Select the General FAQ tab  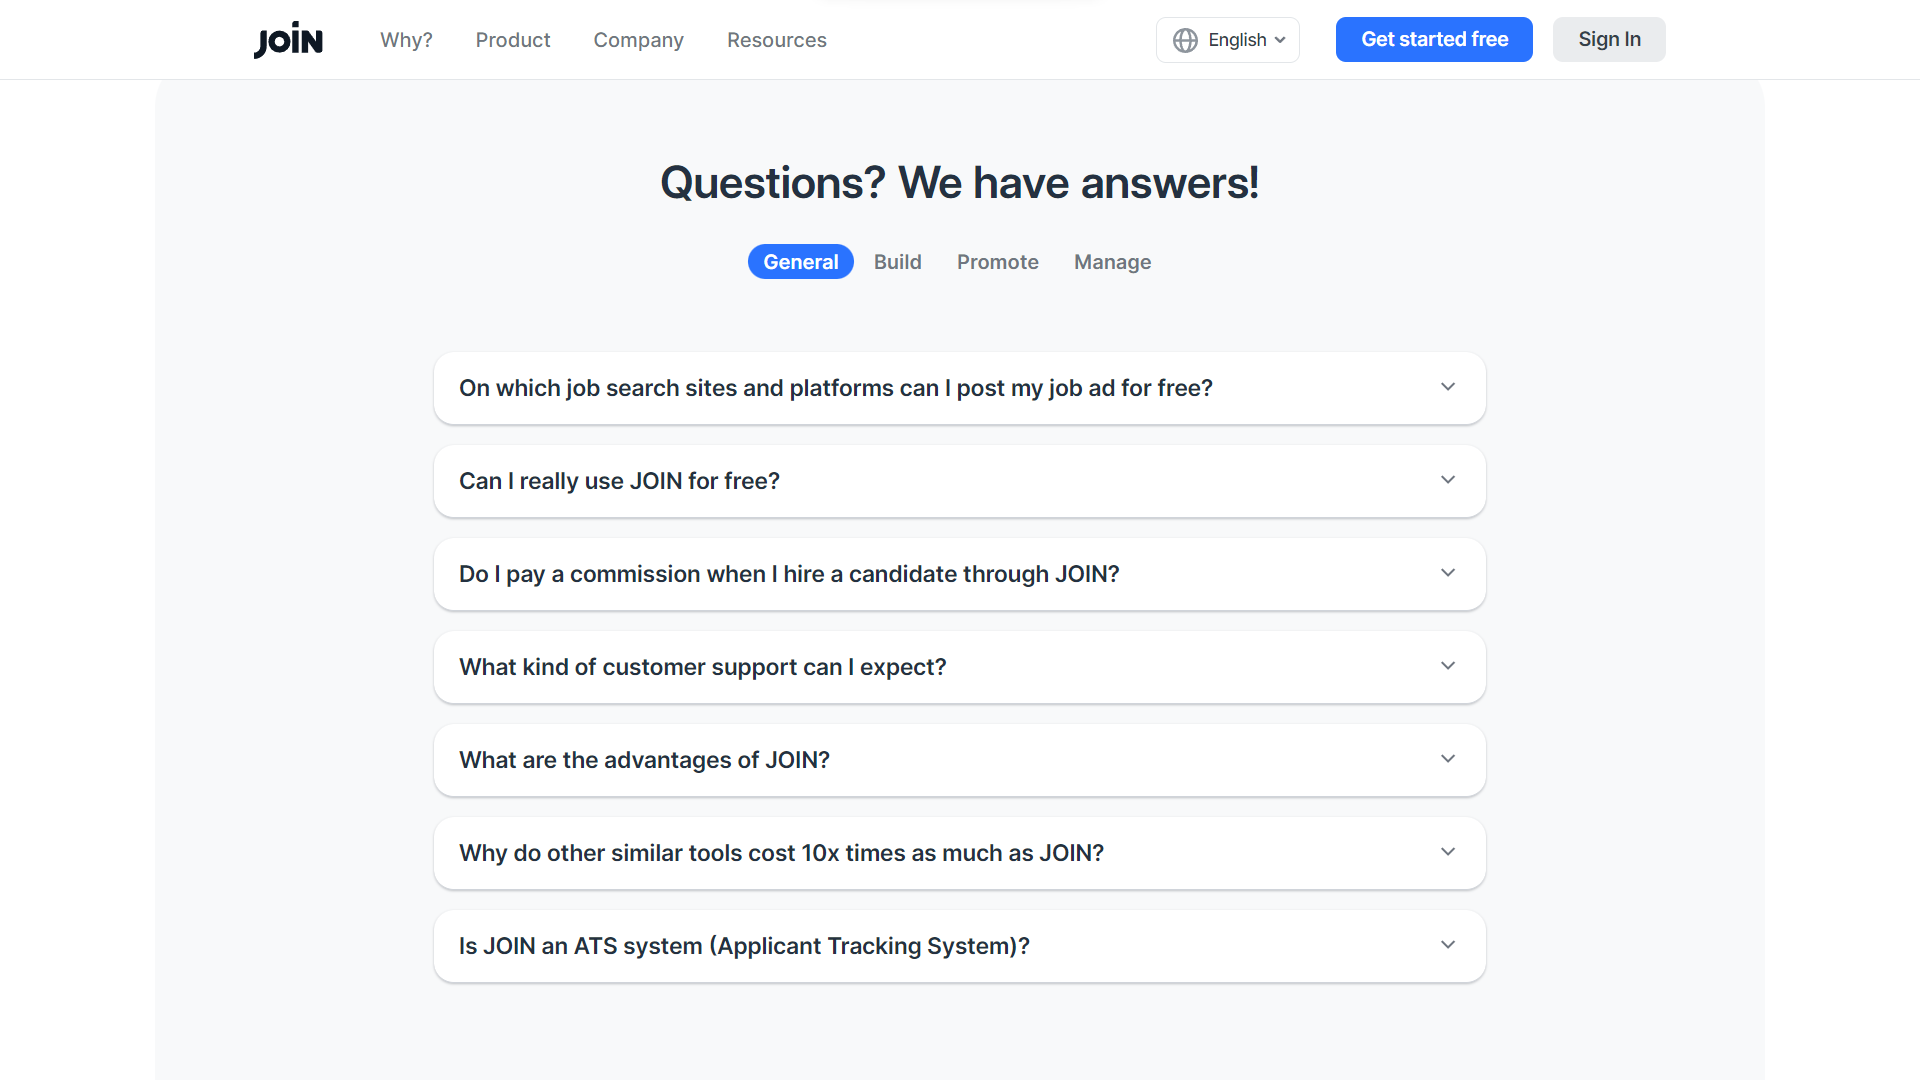point(801,262)
